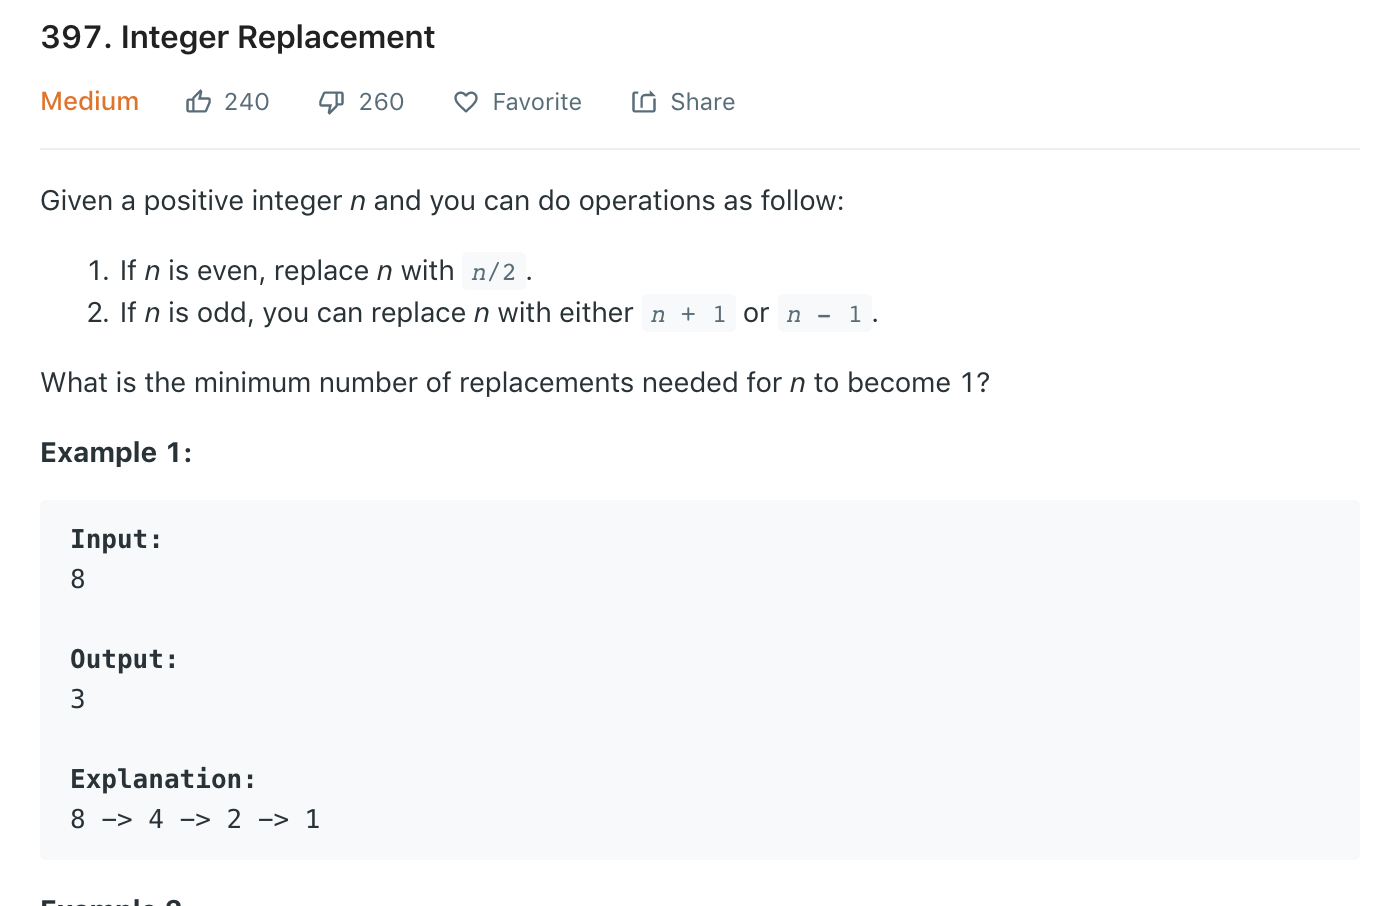This screenshot has width=1374, height=906.
Task: Click the title '397. Integer Replacement'
Action: click(238, 38)
